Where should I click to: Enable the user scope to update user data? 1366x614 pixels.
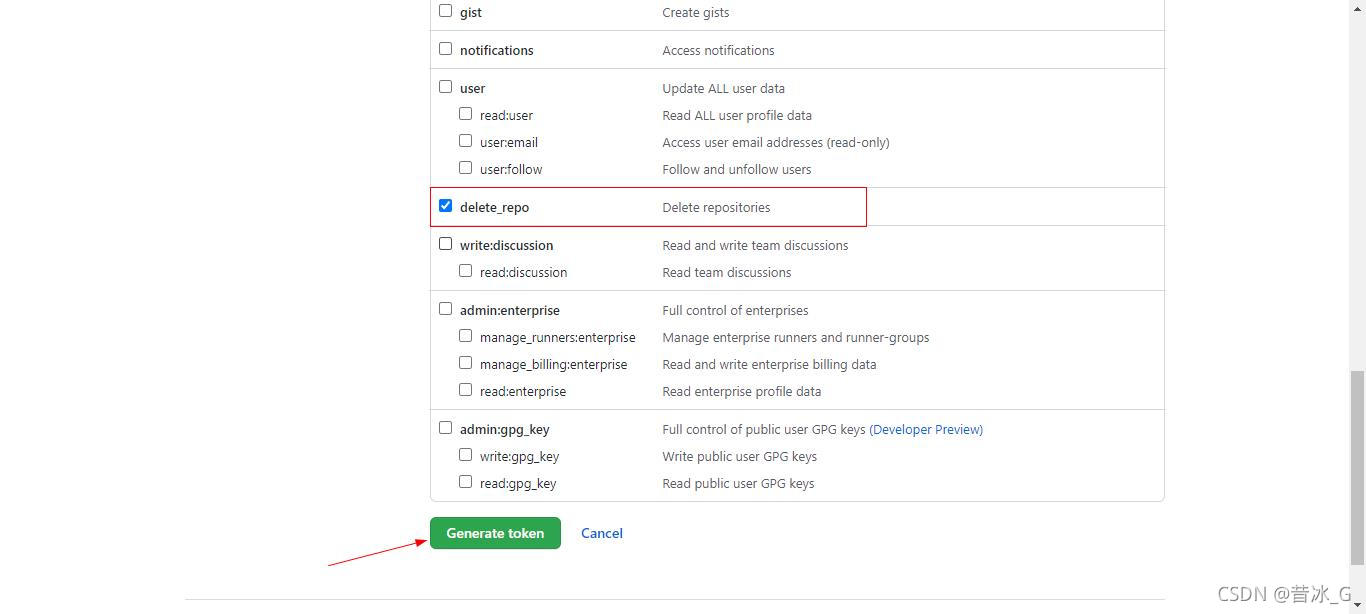click(446, 87)
